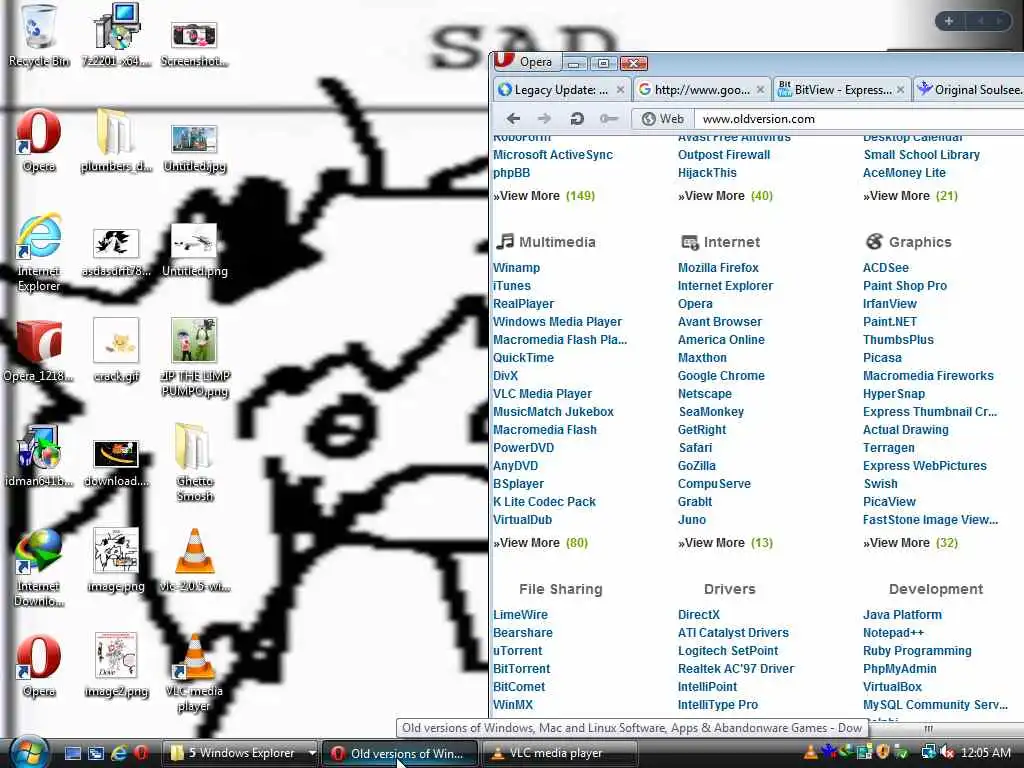Open the download image file icon

116,464
